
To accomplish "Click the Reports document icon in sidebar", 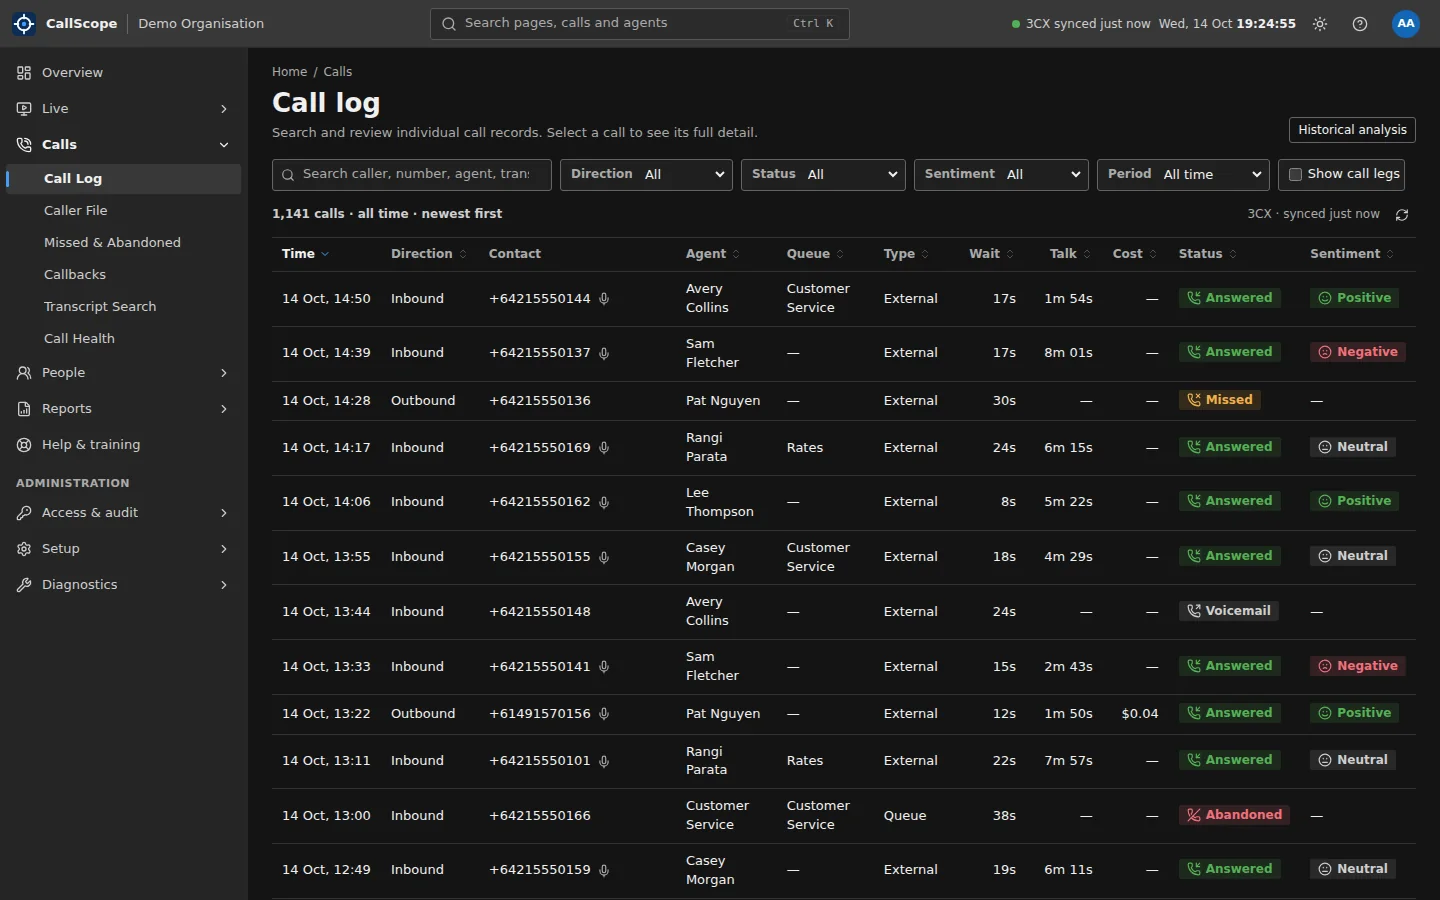I will (24, 409).
